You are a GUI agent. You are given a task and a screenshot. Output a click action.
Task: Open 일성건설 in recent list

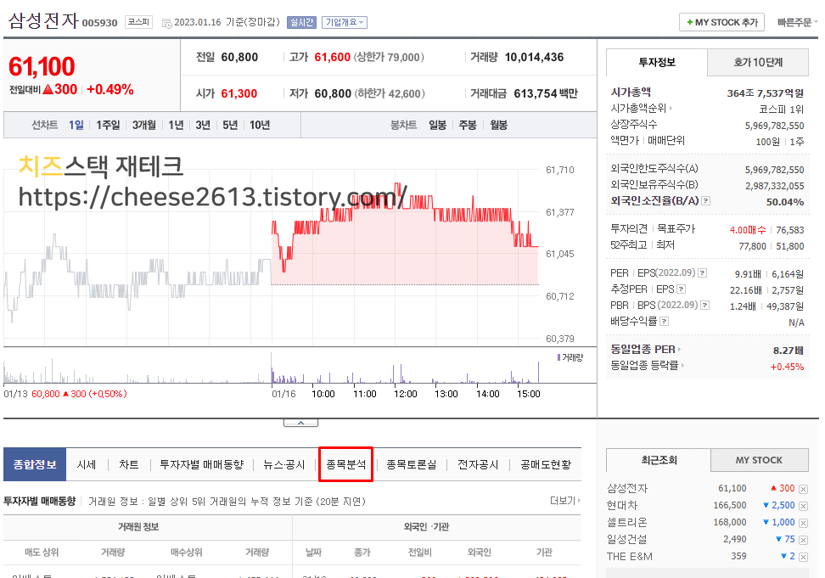tap(627, 539)
